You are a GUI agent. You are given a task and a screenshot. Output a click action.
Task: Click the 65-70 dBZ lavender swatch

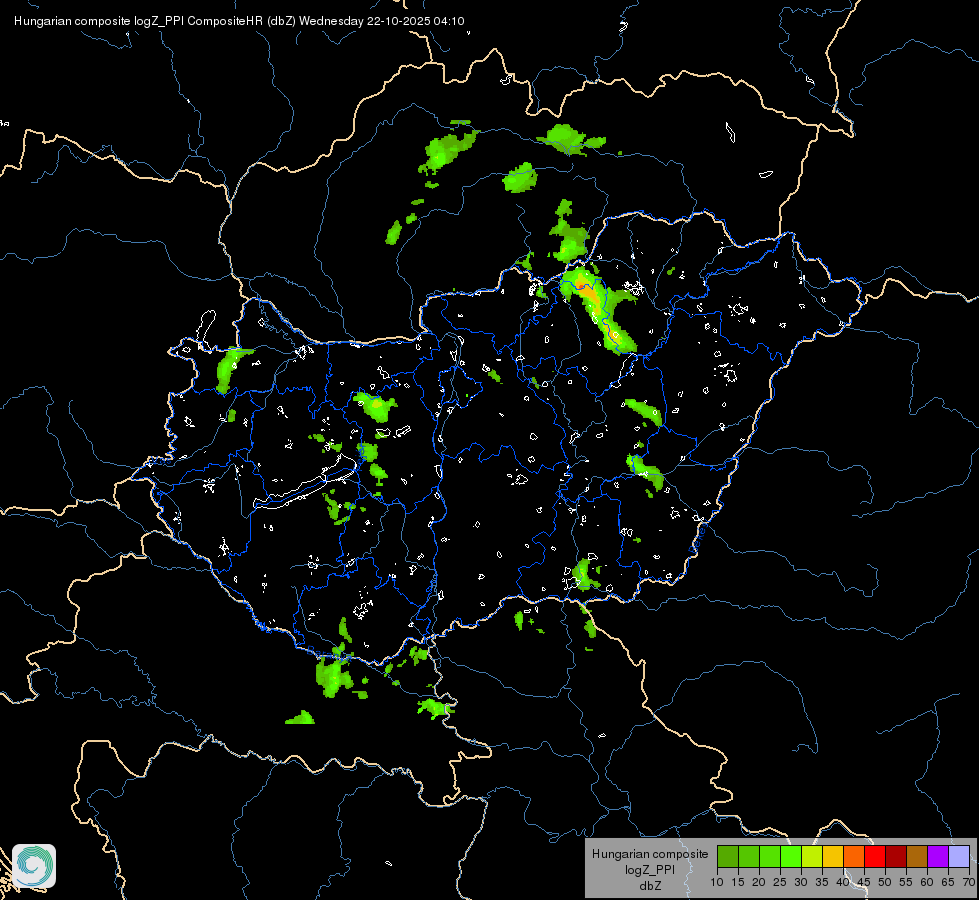[x=959, y=856]
